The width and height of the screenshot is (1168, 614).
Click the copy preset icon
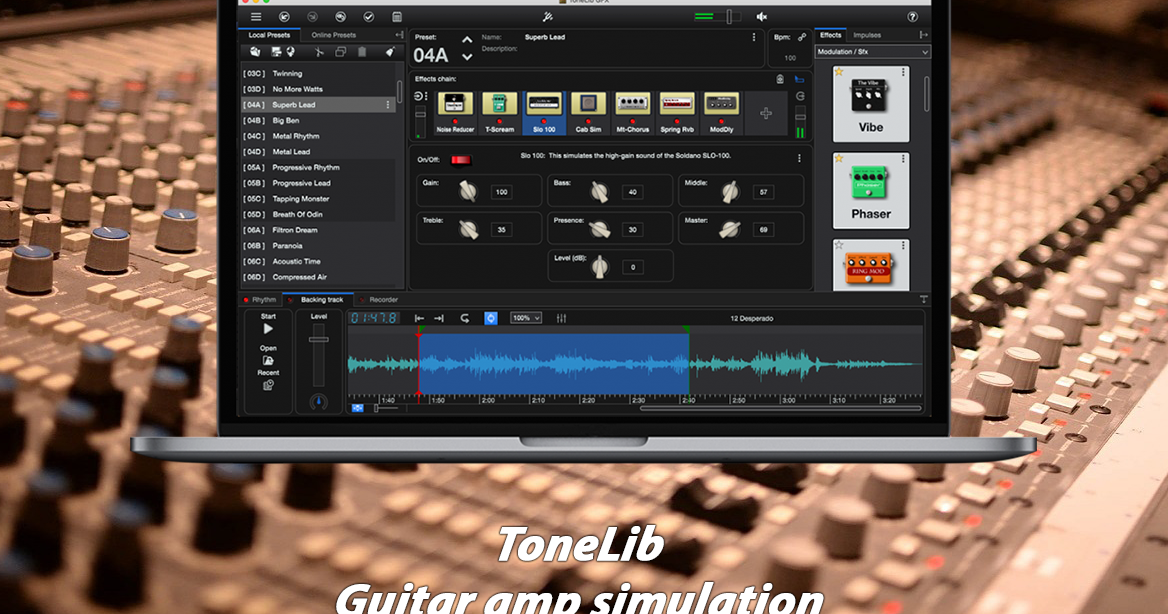click(340, 51)
